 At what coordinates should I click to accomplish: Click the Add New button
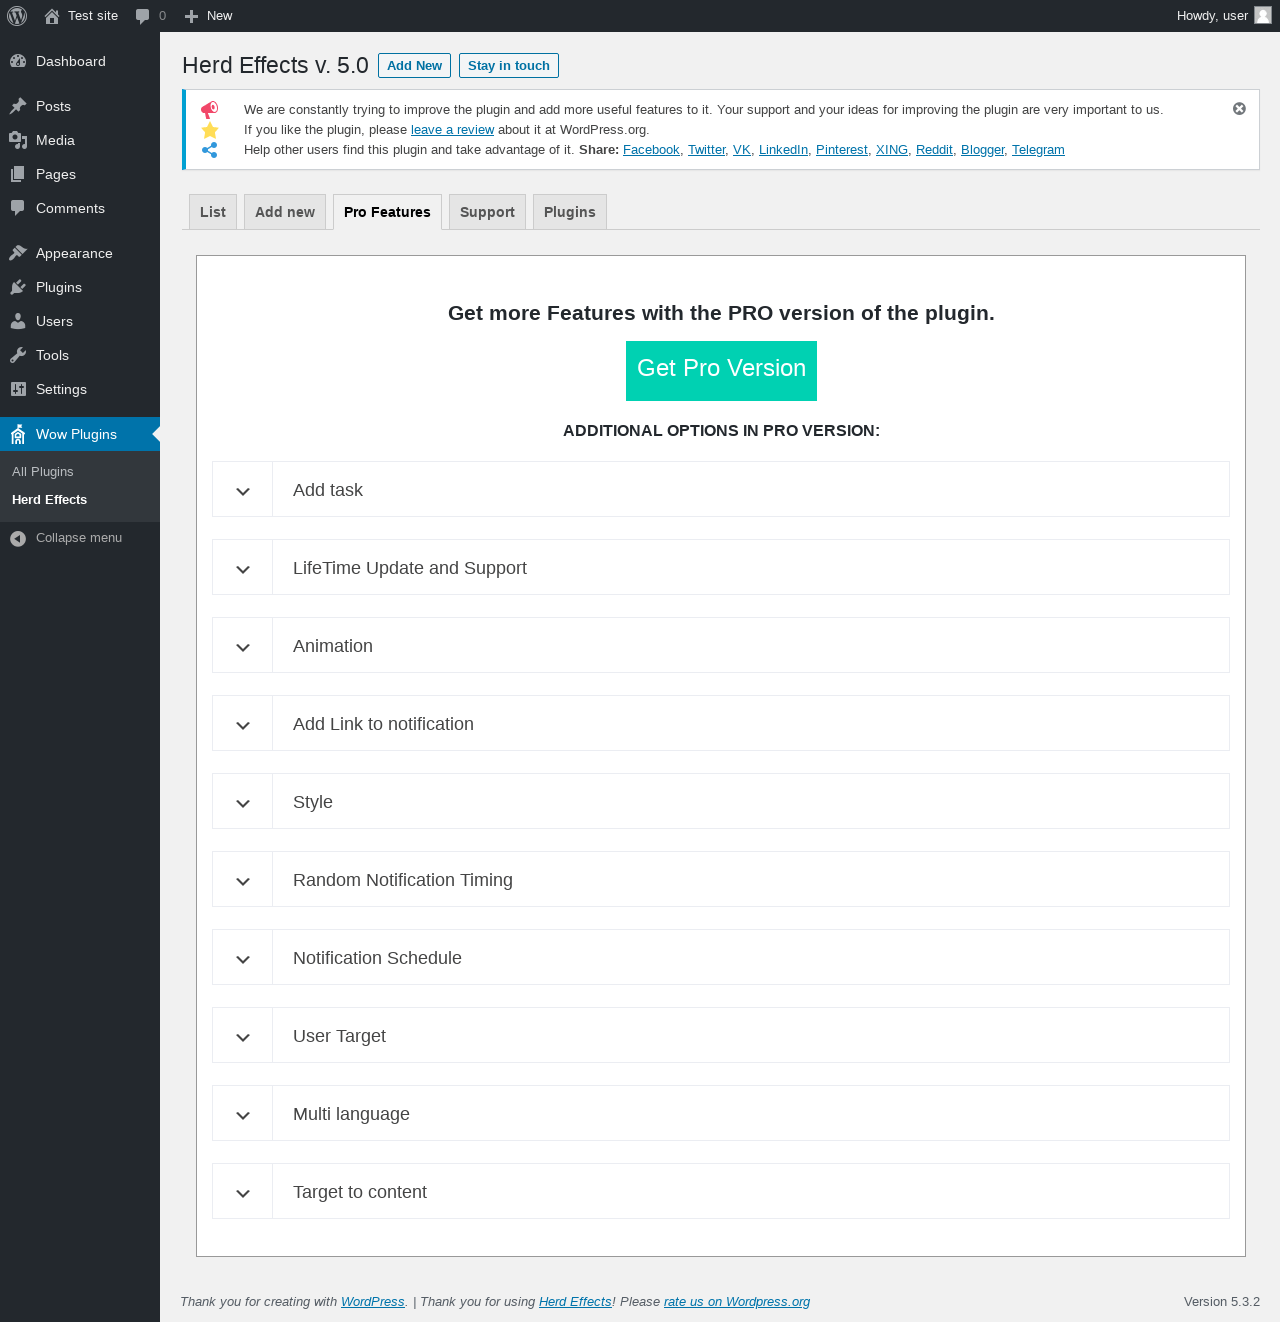[x=414, y=65]
